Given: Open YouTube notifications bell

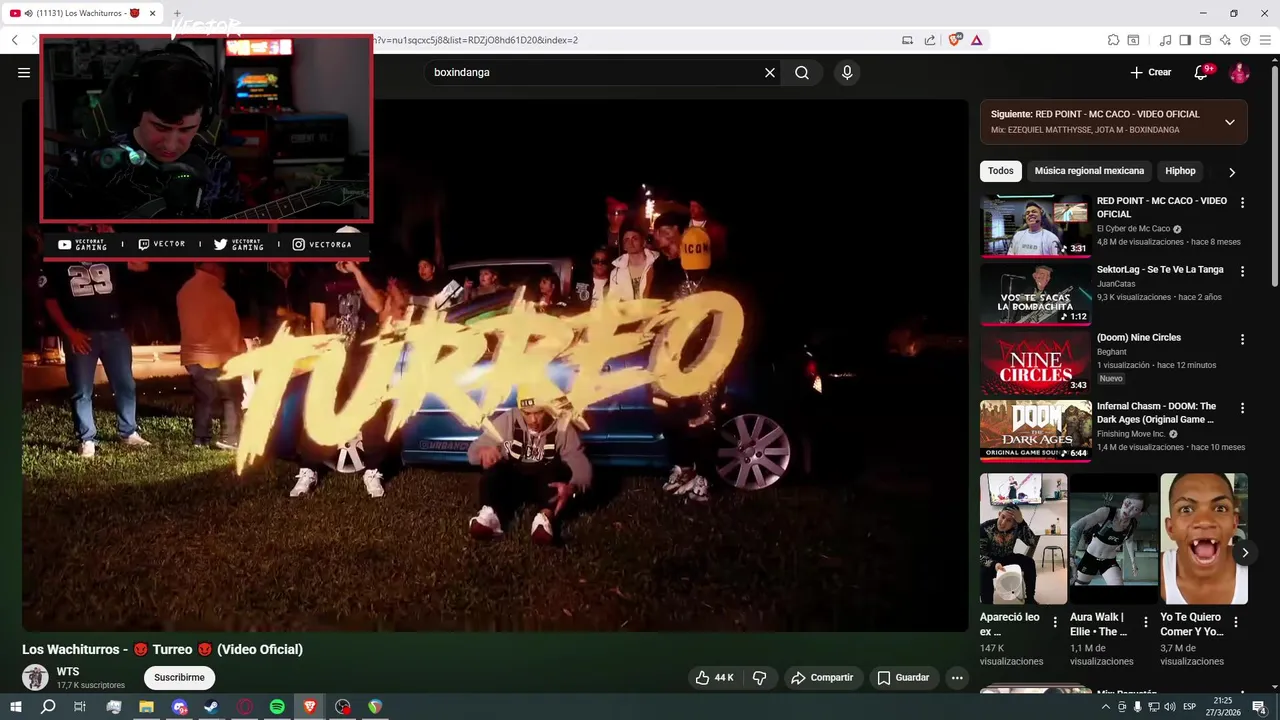Looking at the screenshot, I should [x=1202, y=72].
